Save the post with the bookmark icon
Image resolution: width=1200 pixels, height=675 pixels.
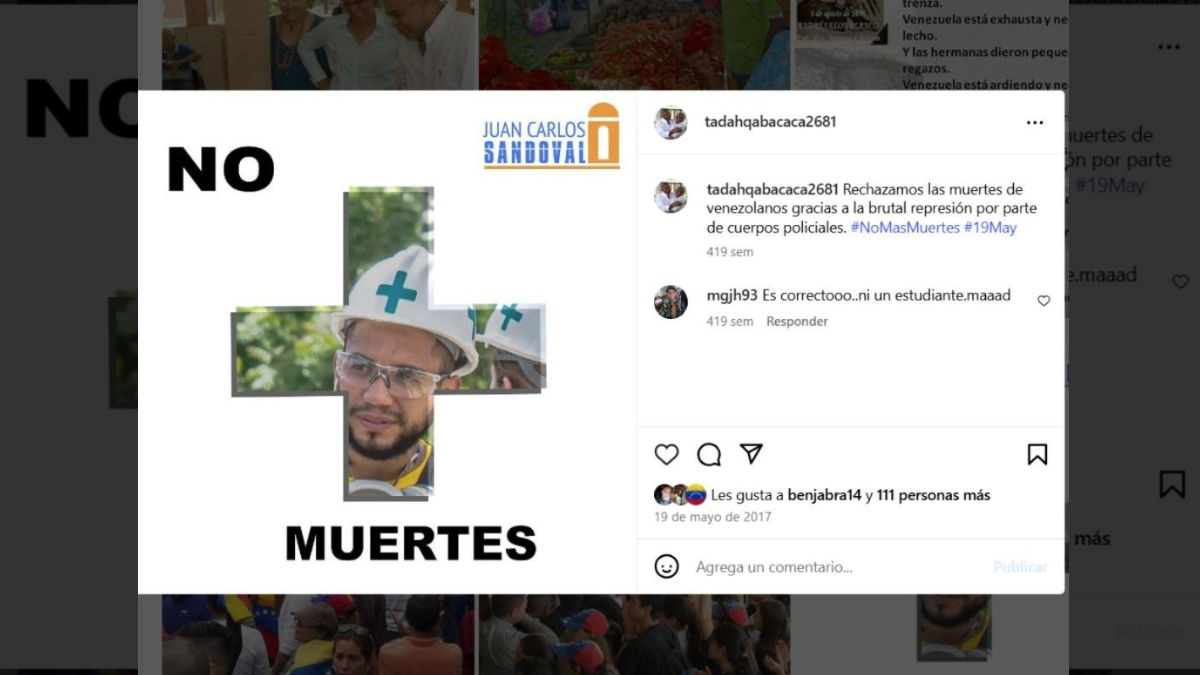click(1037, 455)
